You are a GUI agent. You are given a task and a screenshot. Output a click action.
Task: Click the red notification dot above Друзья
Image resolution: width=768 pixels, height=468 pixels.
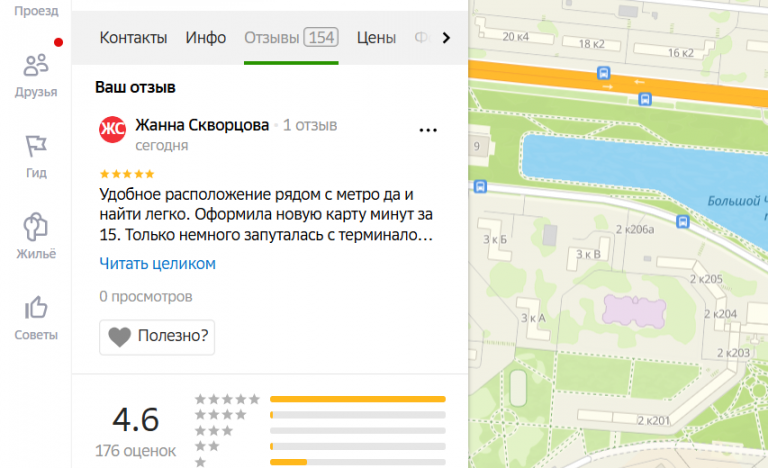point(58,42)
